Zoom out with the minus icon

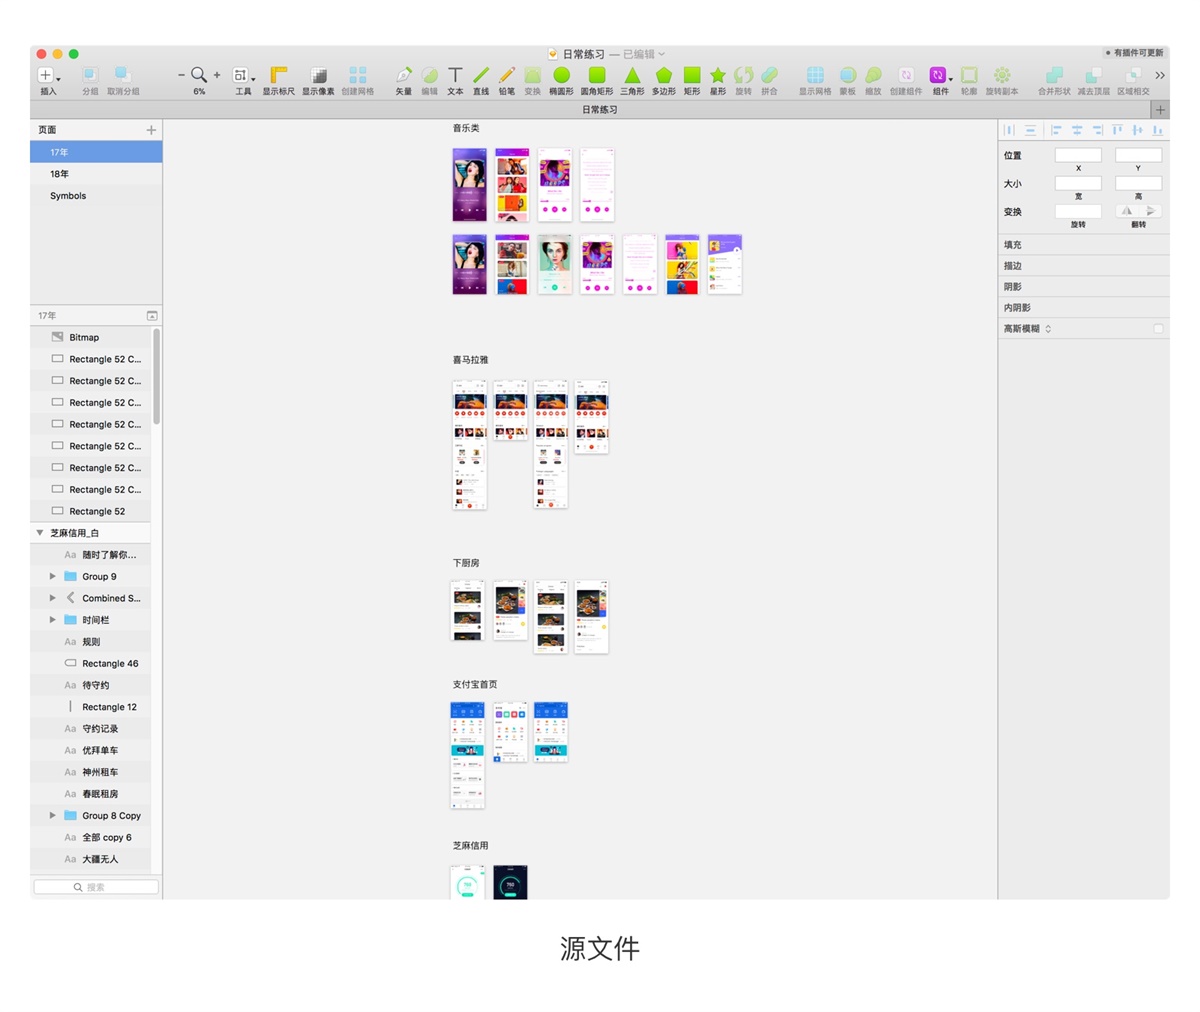181,75
